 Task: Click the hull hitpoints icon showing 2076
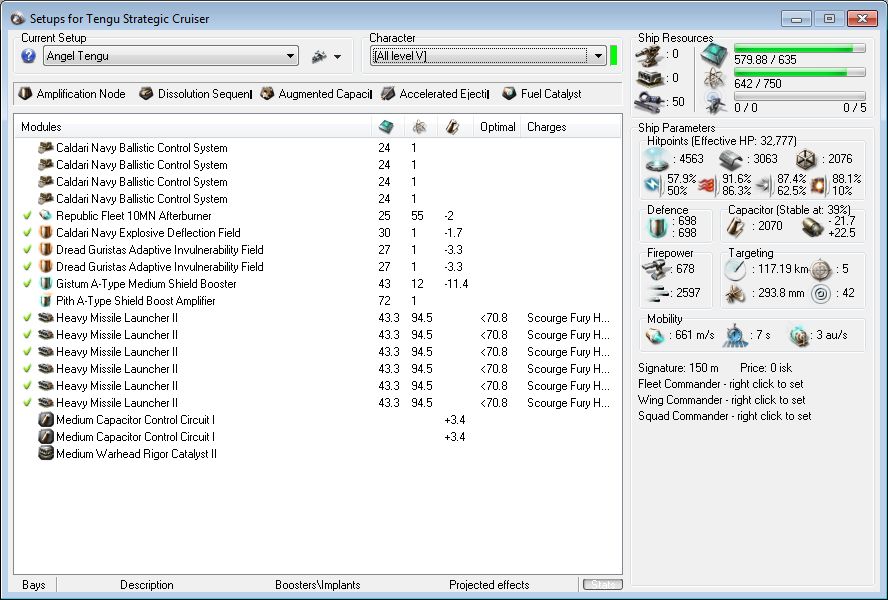pos(806,159)
